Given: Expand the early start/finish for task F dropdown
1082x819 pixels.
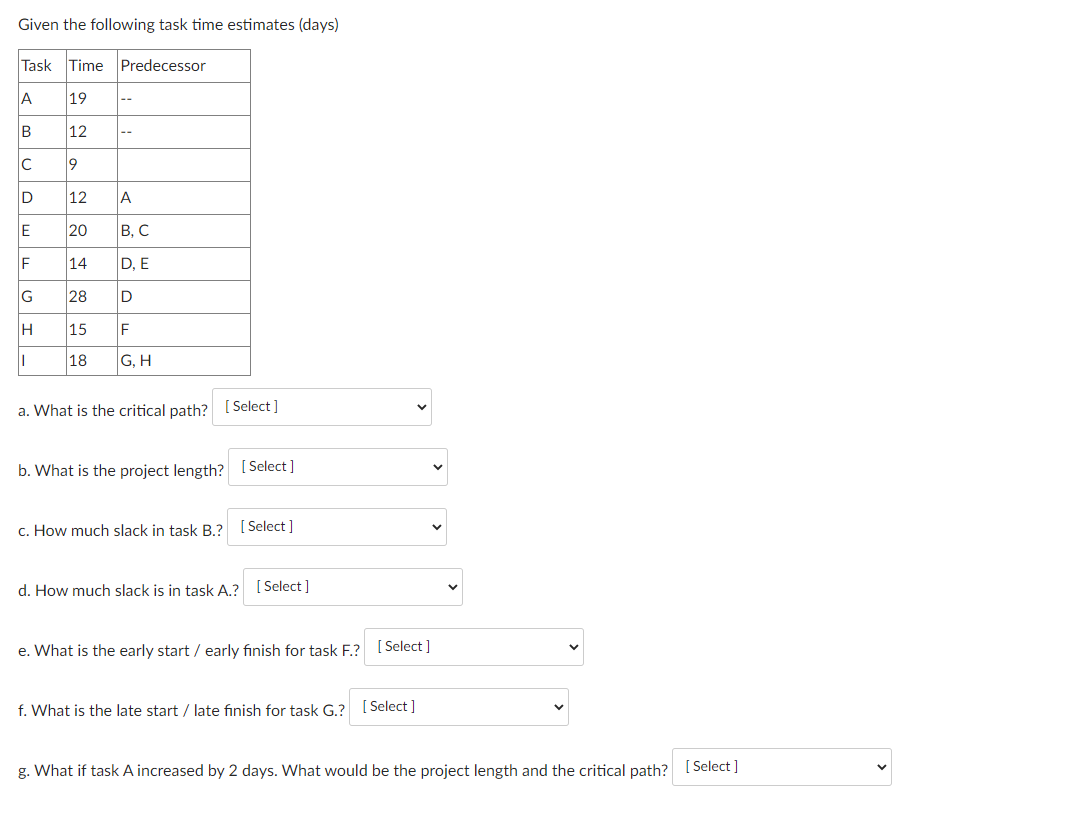Looking at the screenshot, I should [473, 646].
